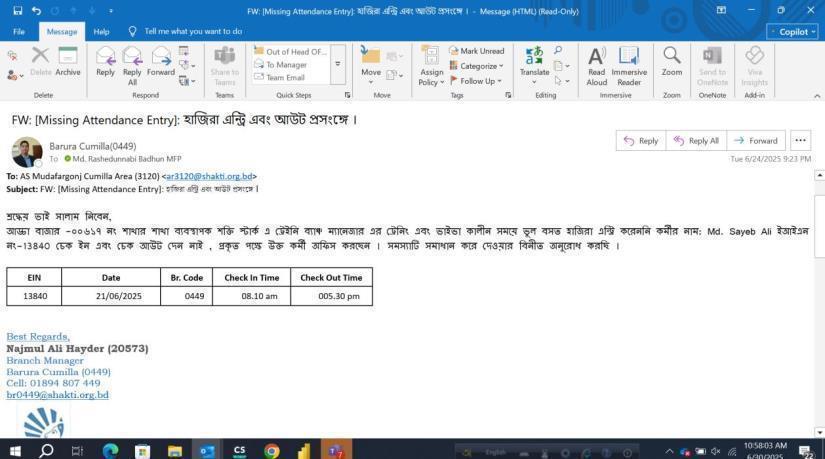Switch to the Help tab
This screenshot has height=459, width=825.
pyautogui.click(x=101, y=31)
